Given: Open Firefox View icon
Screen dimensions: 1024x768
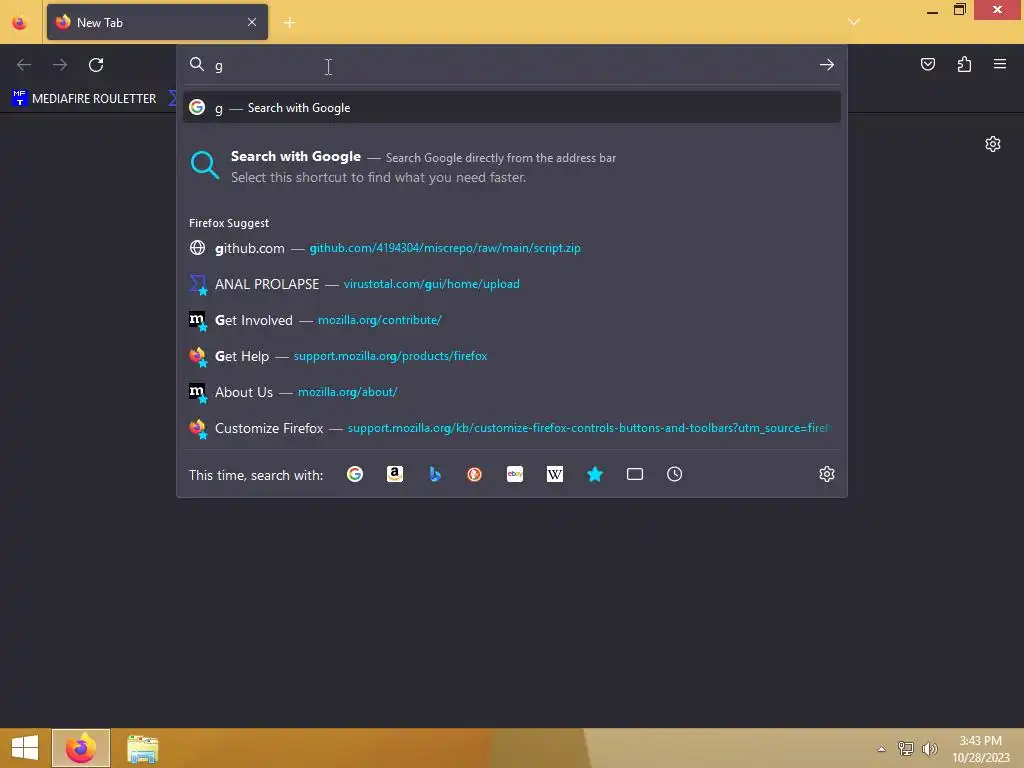Looking at the screenshot, I should [20, 23].
